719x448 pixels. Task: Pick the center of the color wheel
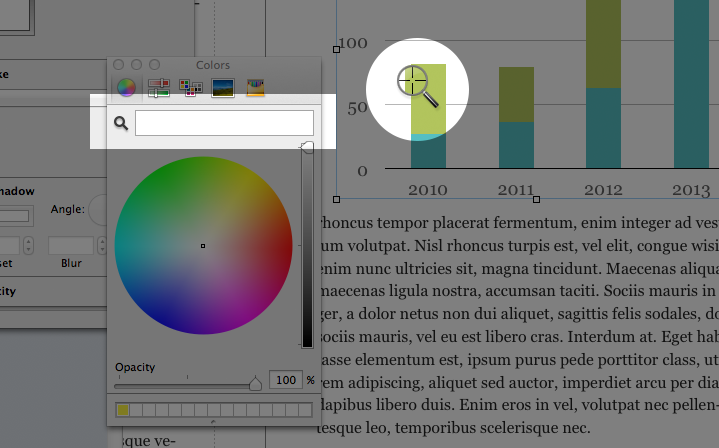point(203,245)
